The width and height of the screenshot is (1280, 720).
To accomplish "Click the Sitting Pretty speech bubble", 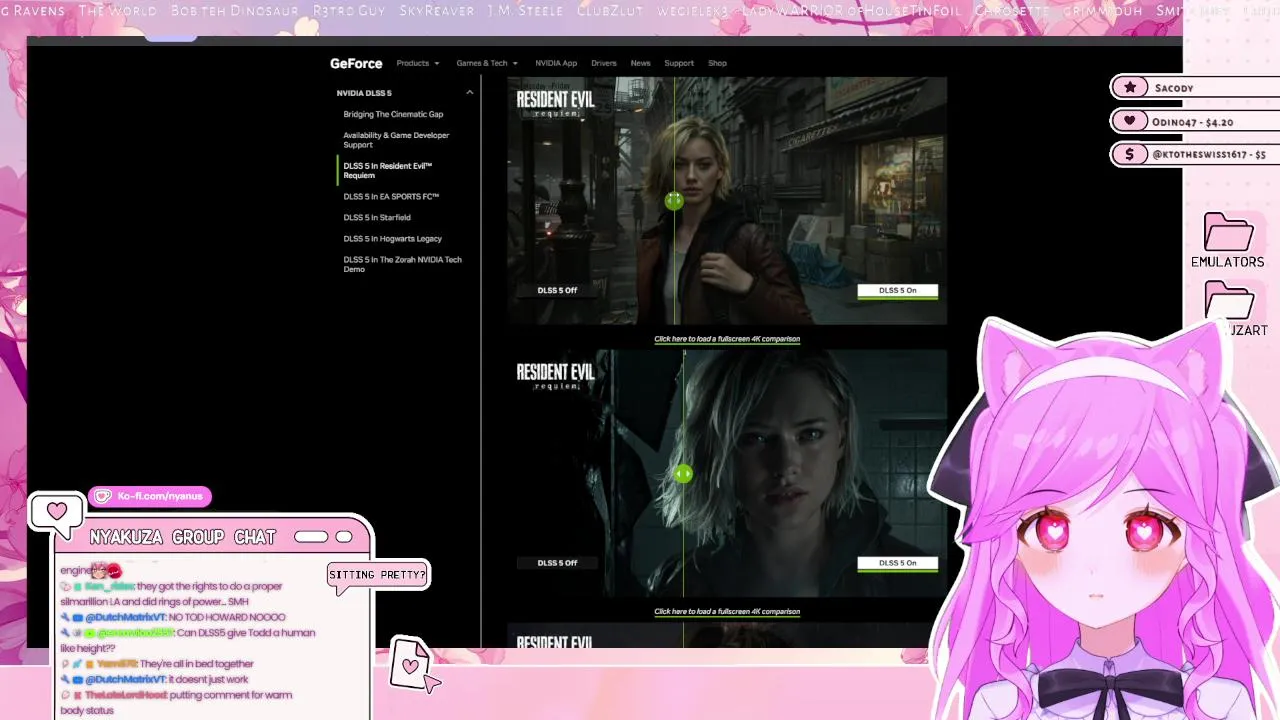I will [378, 575].
